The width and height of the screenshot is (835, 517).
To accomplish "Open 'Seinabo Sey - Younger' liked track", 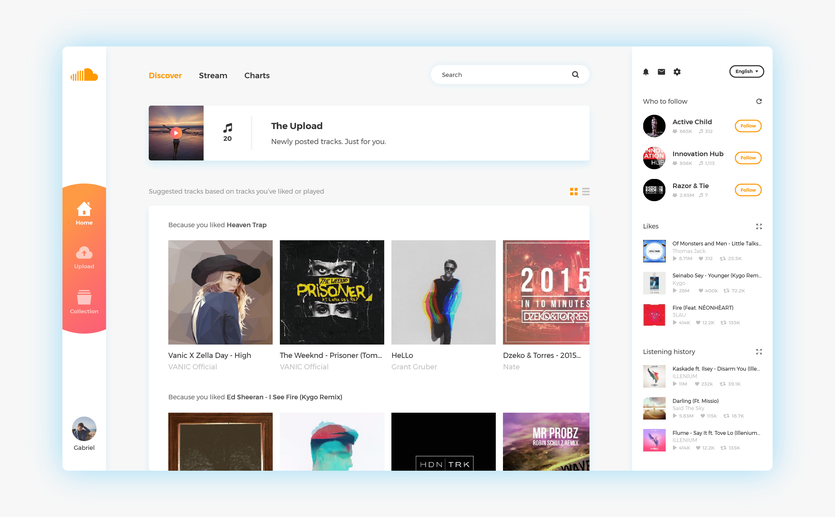I will point(717,275).
